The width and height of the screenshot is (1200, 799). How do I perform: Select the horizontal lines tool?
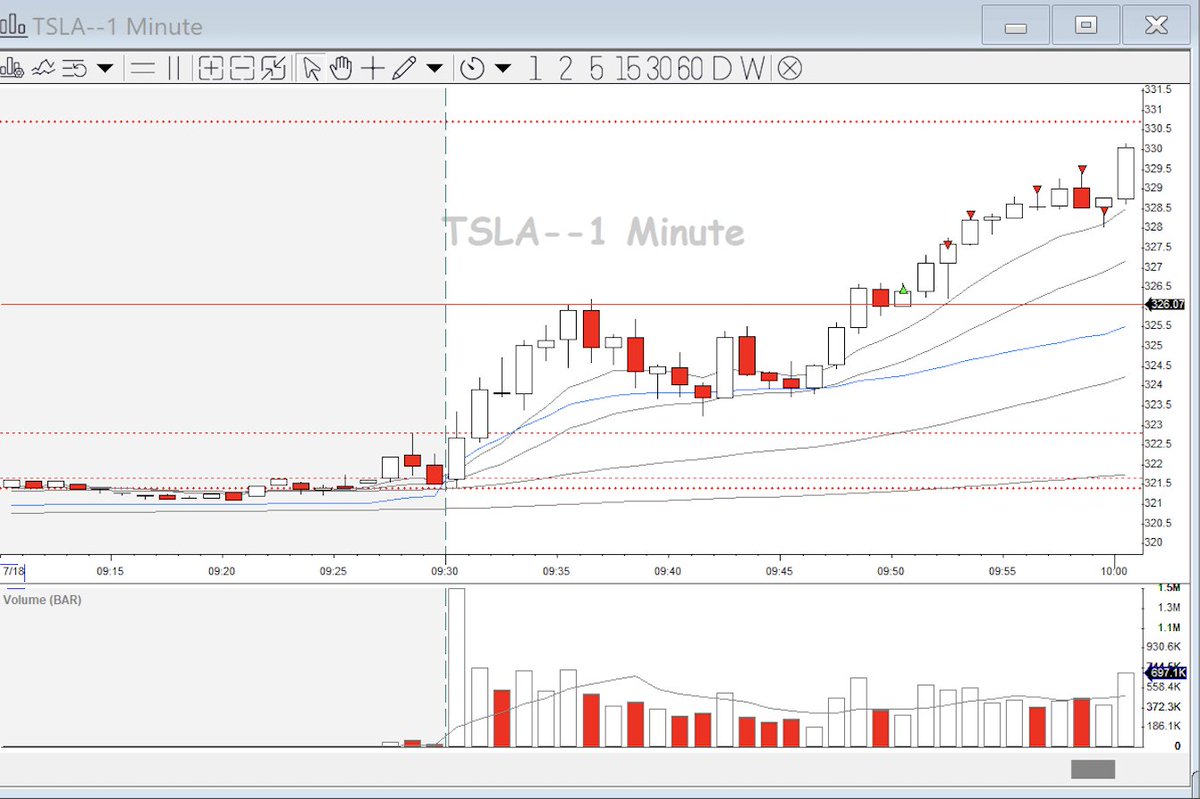point(143,68)
